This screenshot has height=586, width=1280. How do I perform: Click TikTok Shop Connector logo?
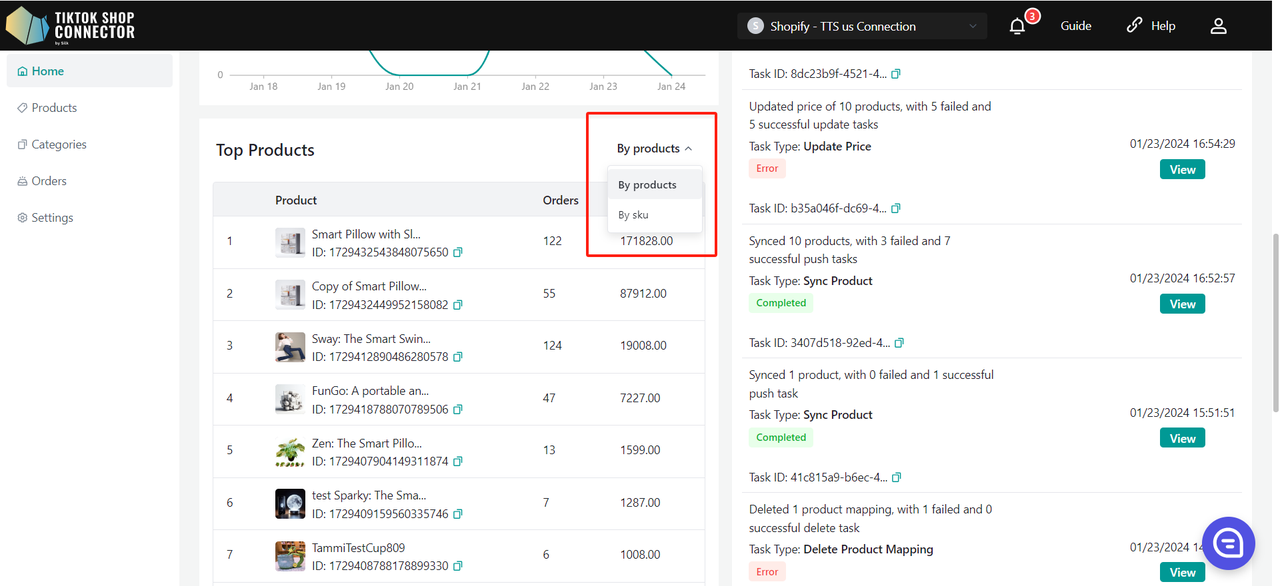(x=70, y=26)
